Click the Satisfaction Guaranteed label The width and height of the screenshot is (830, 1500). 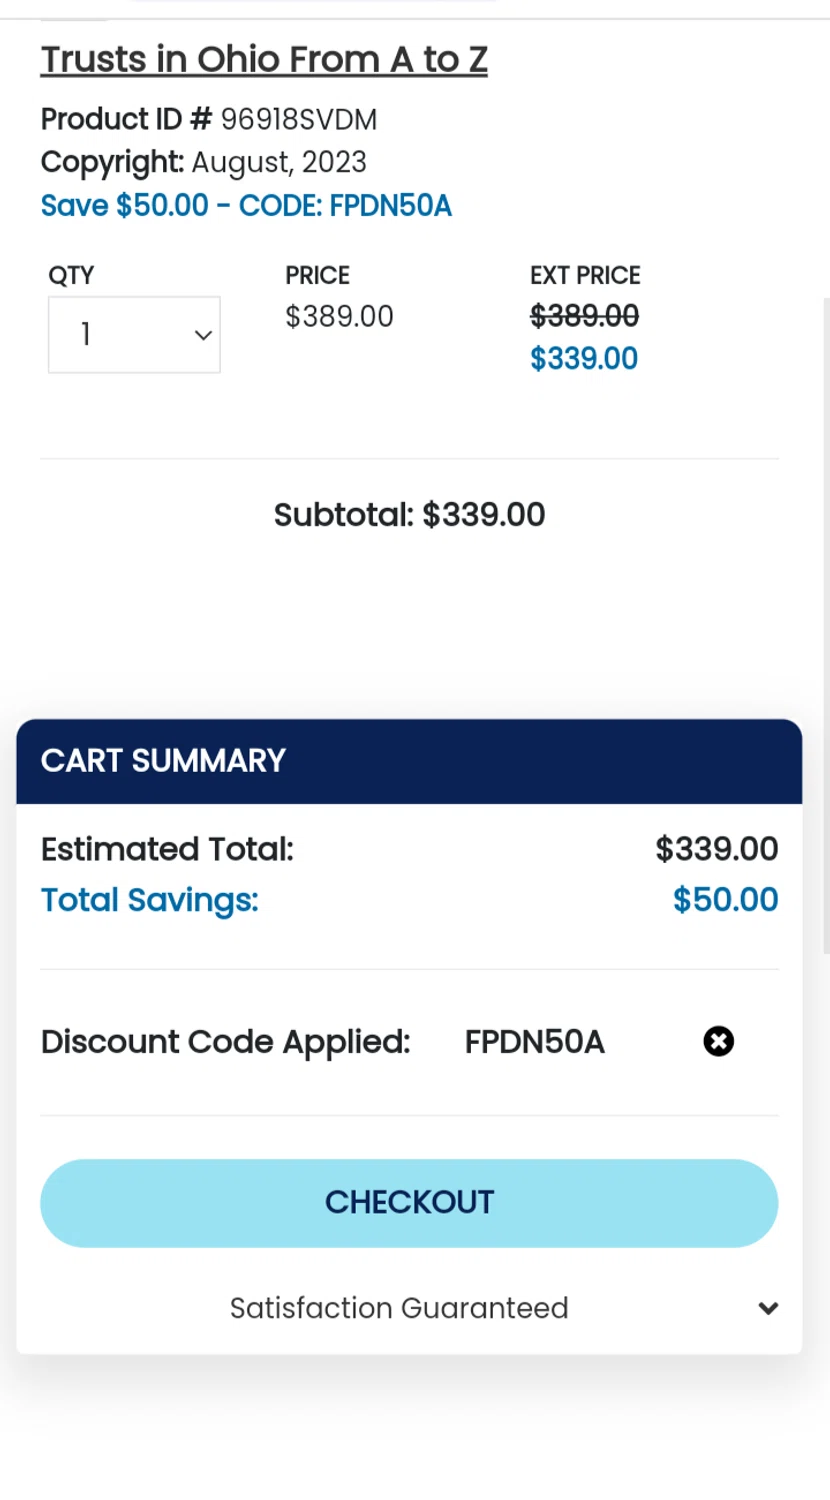[x=399, y=1308]
